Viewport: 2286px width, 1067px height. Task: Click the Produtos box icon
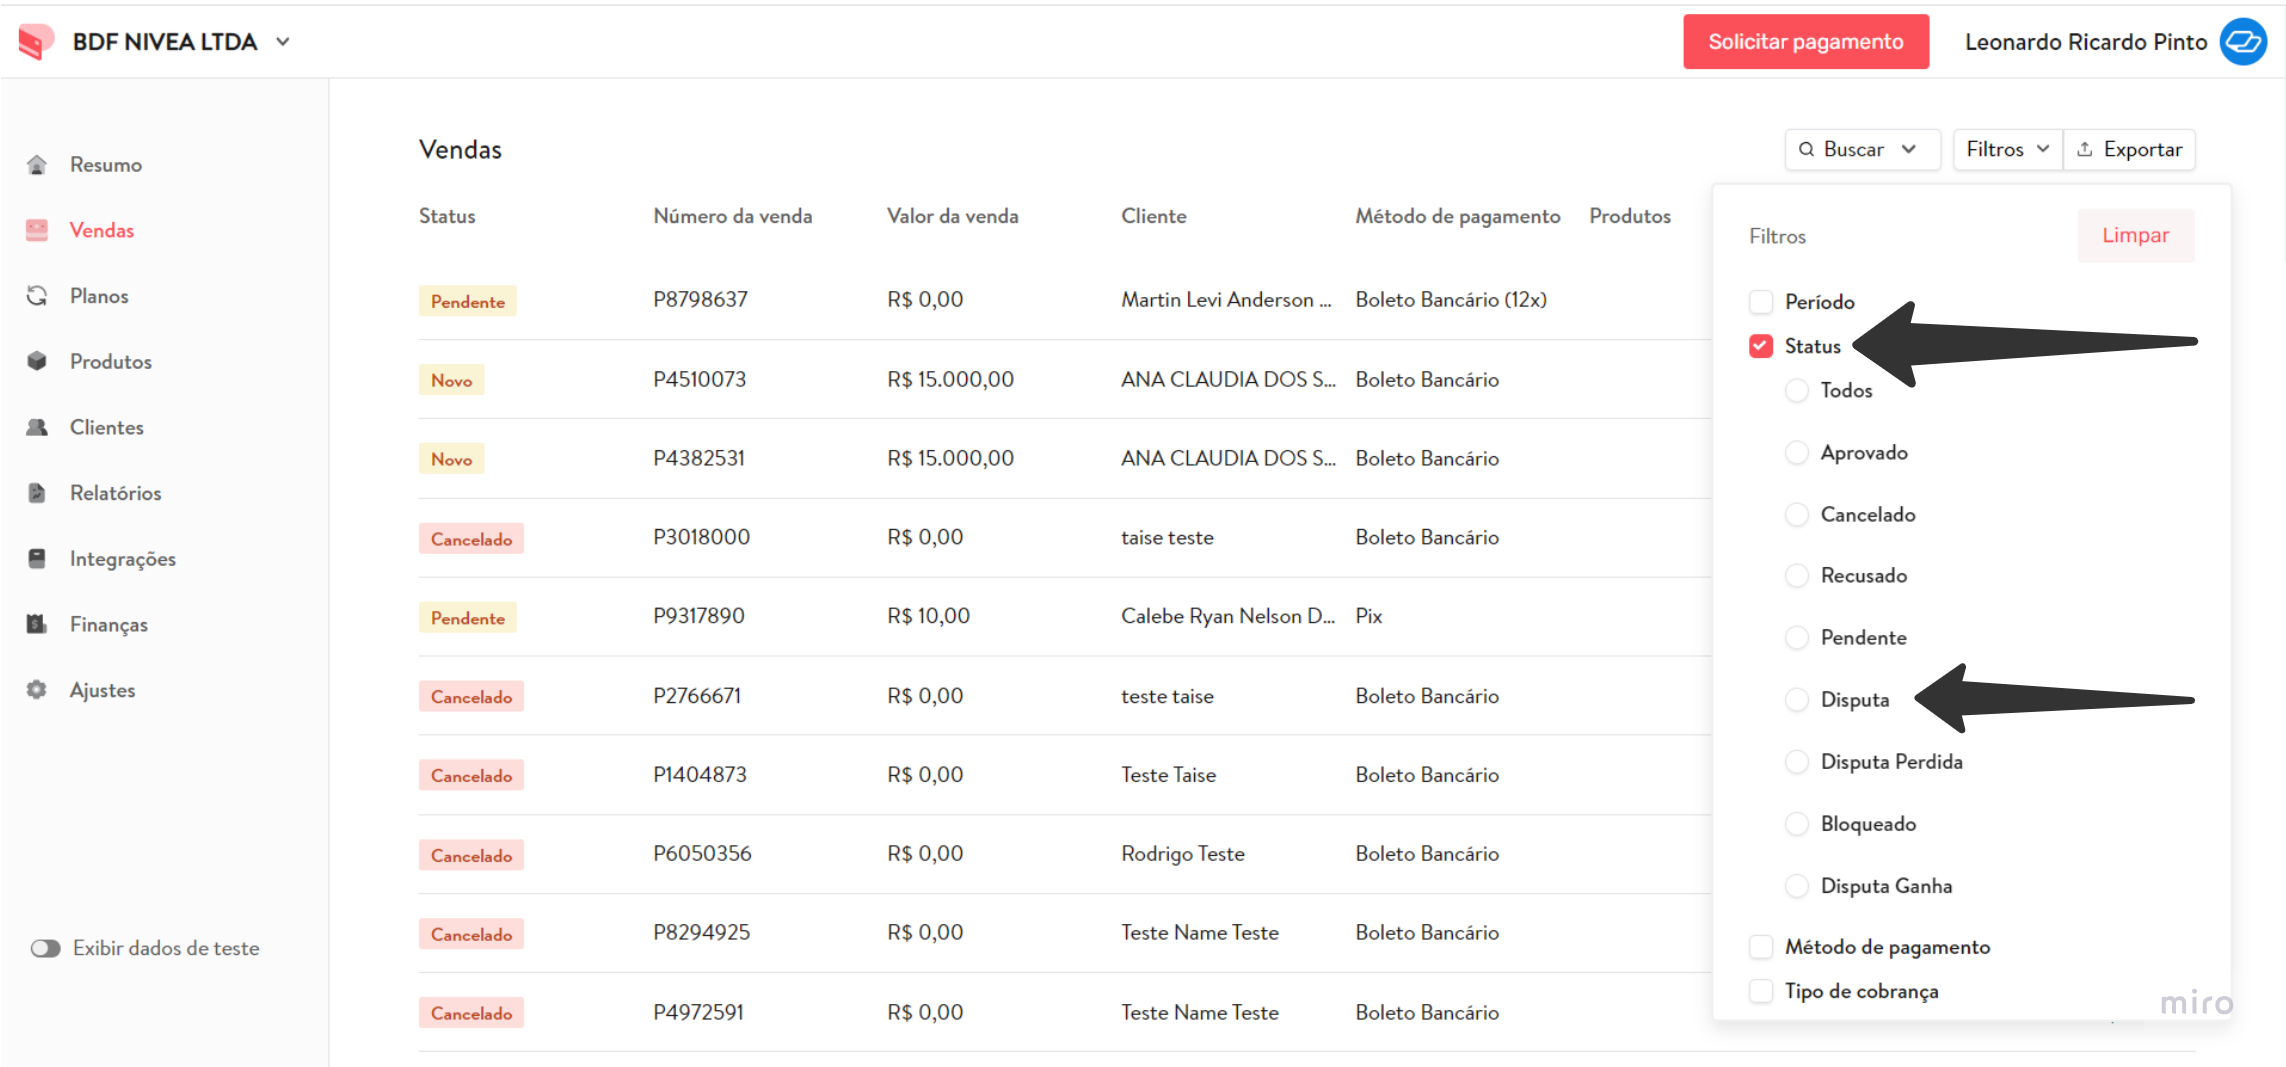[x=37, y=362]
